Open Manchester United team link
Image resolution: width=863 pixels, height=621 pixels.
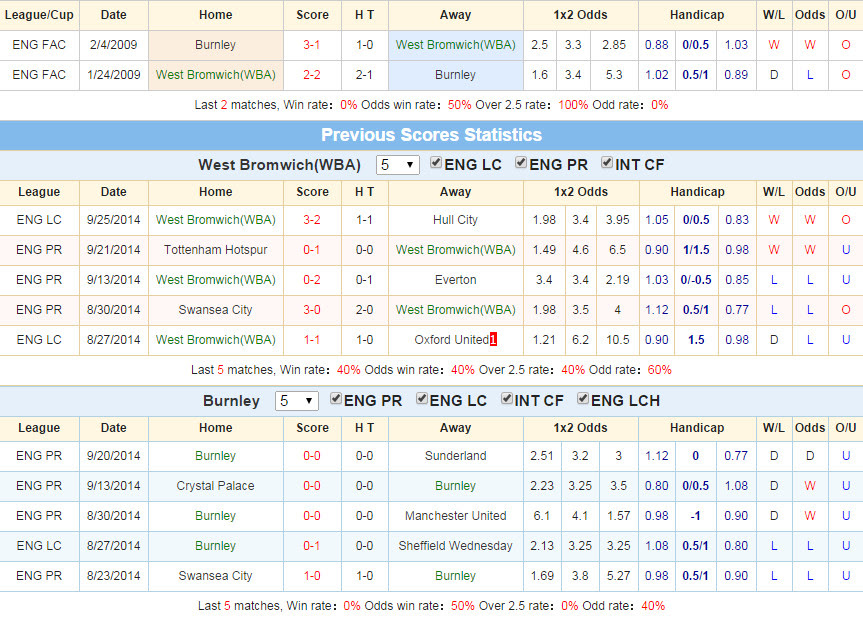(455, 516)
